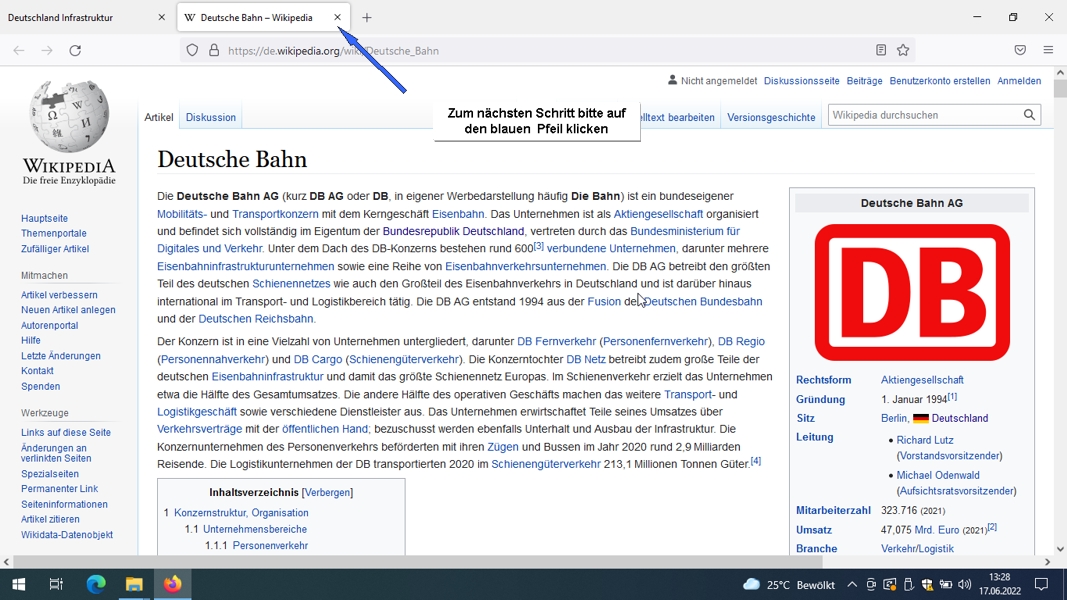
Task: Click the horizontal scrollbar at page bottom
Action: [x=418, y=562]
